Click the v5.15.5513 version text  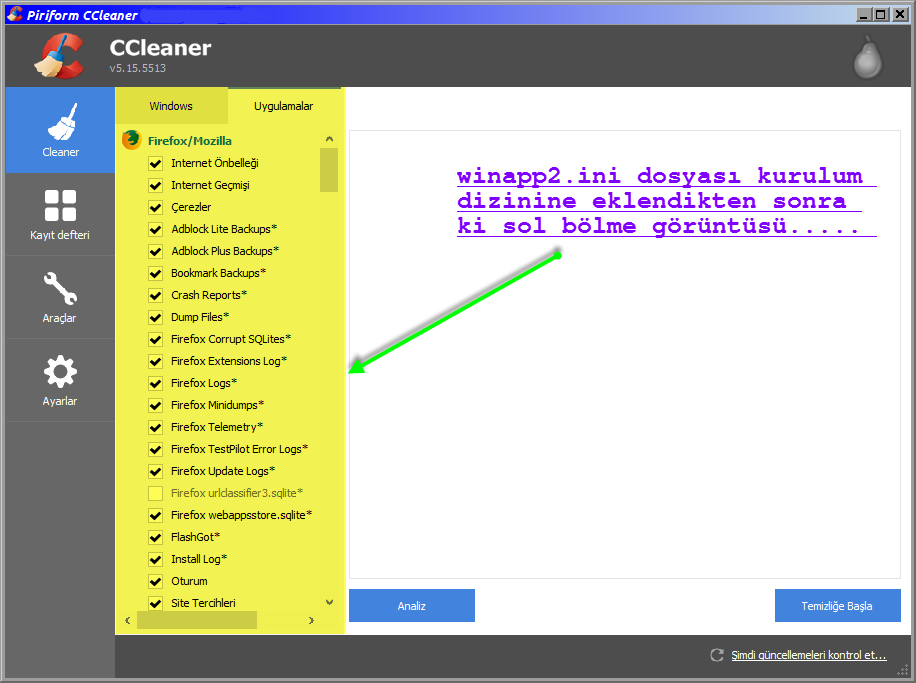[x=138, y=68]
